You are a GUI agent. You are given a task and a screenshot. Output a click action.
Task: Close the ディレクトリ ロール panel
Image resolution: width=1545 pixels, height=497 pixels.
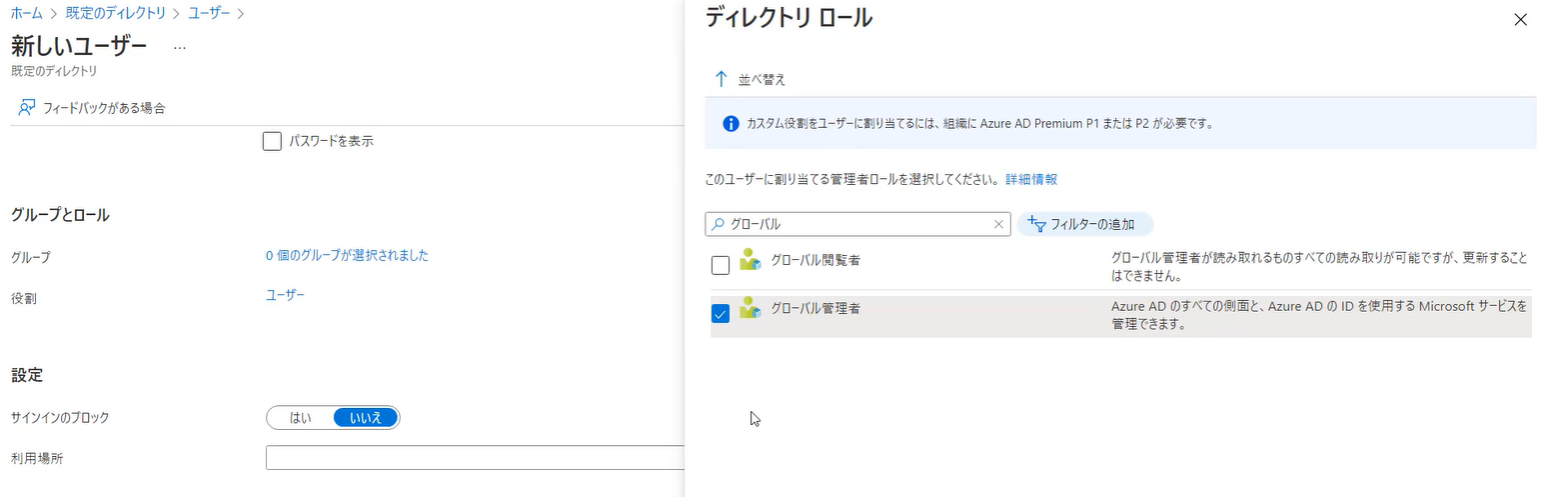[x=1521, y=19]
